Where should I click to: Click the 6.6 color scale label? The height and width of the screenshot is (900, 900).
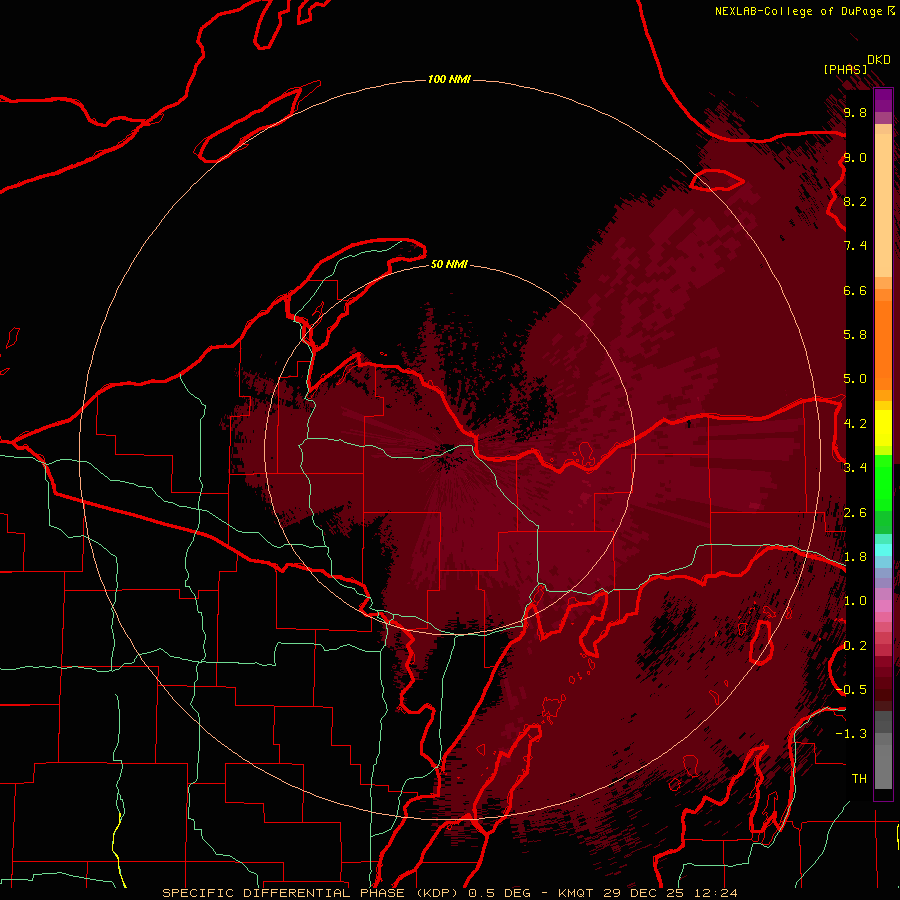(855, 290)
